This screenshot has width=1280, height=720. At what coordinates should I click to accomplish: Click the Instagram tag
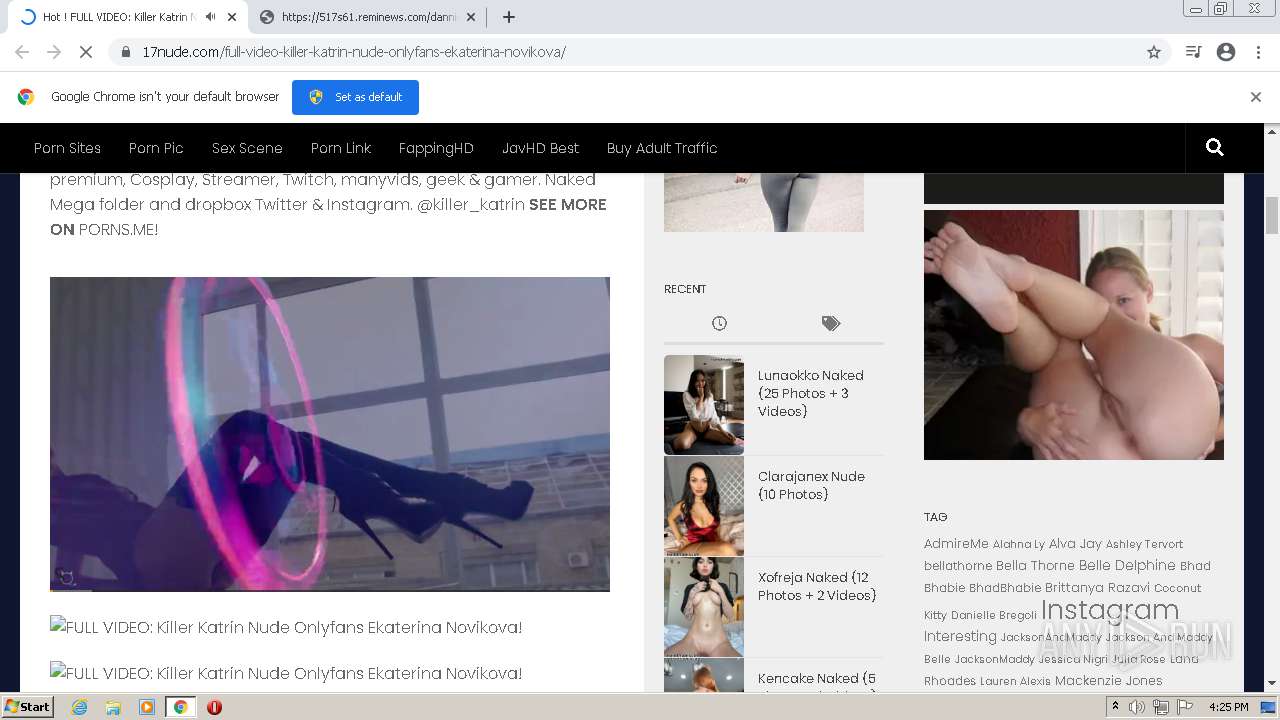click(1110, 610)
